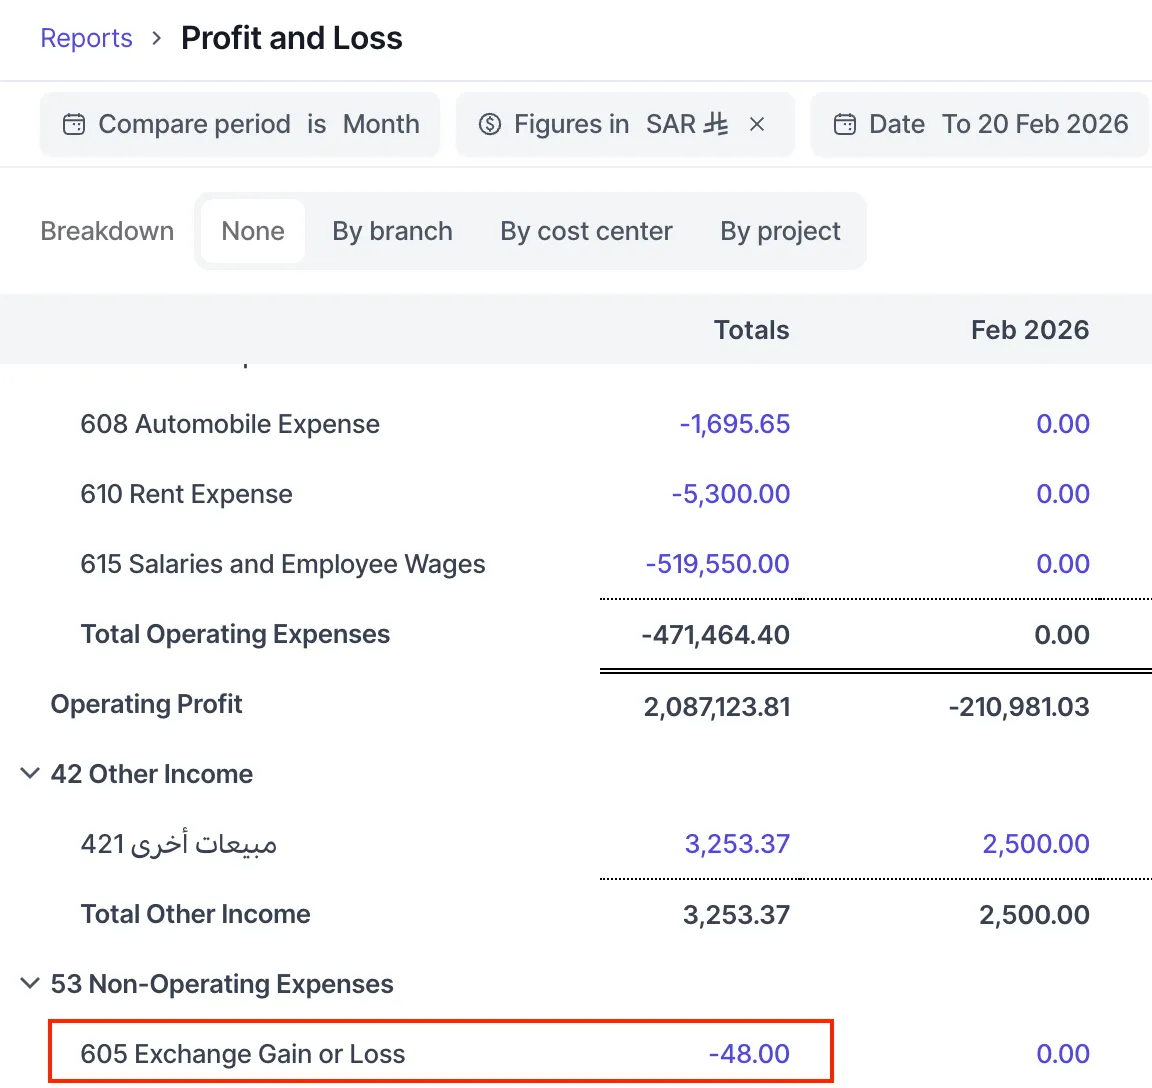Select the Total Operating Expenses label
Viewport: 1152px width, 1088px height.
pos(235,634)
